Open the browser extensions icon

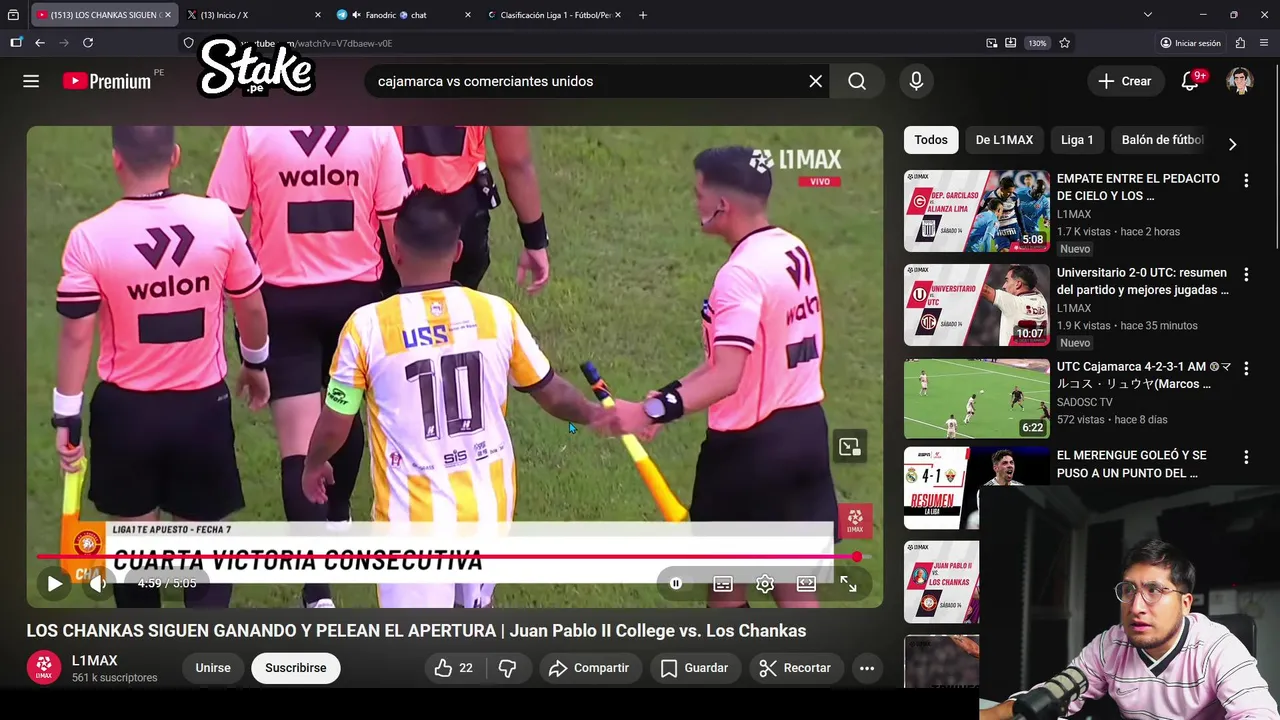tap(1240, 43)
